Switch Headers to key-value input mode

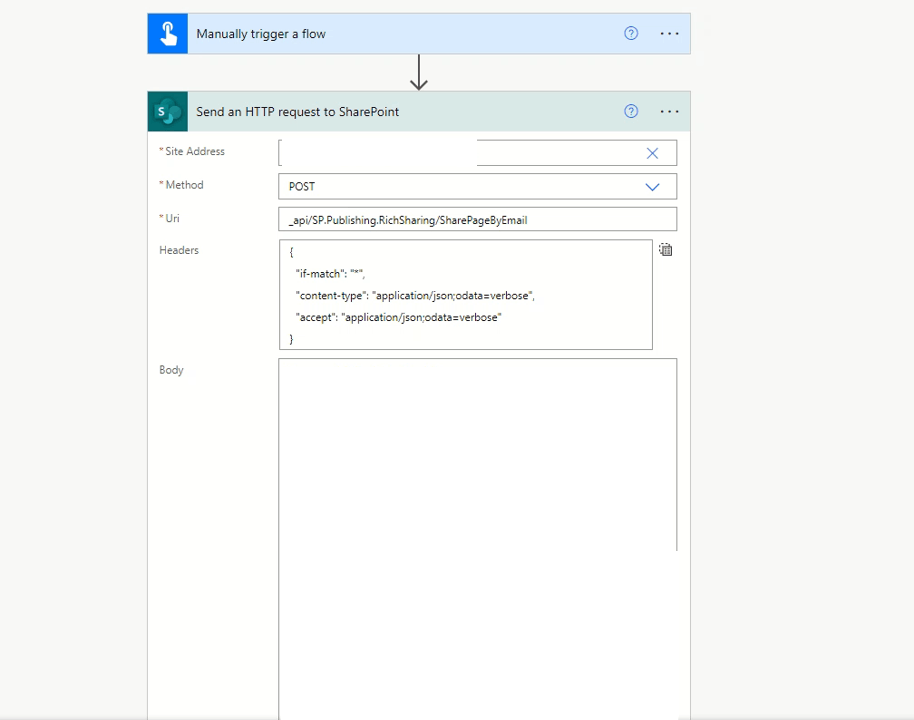[666, 250]
